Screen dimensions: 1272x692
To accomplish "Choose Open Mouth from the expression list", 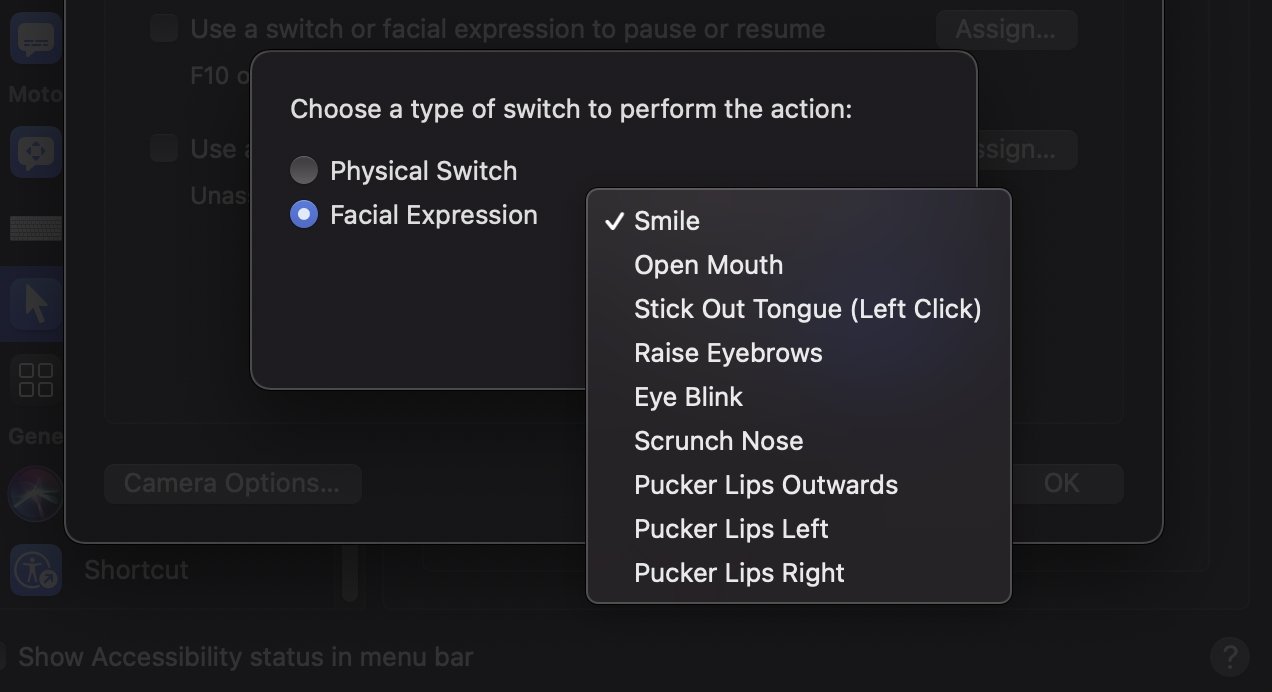I will click(708, 265).
